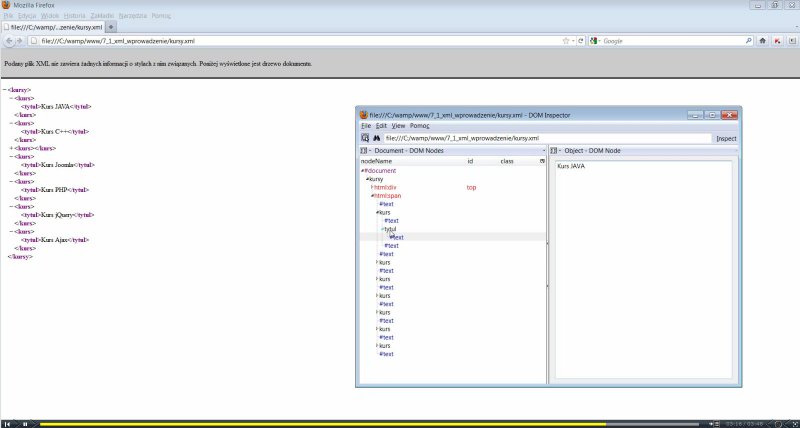Select the html:div node with id top

pos(385,187)
